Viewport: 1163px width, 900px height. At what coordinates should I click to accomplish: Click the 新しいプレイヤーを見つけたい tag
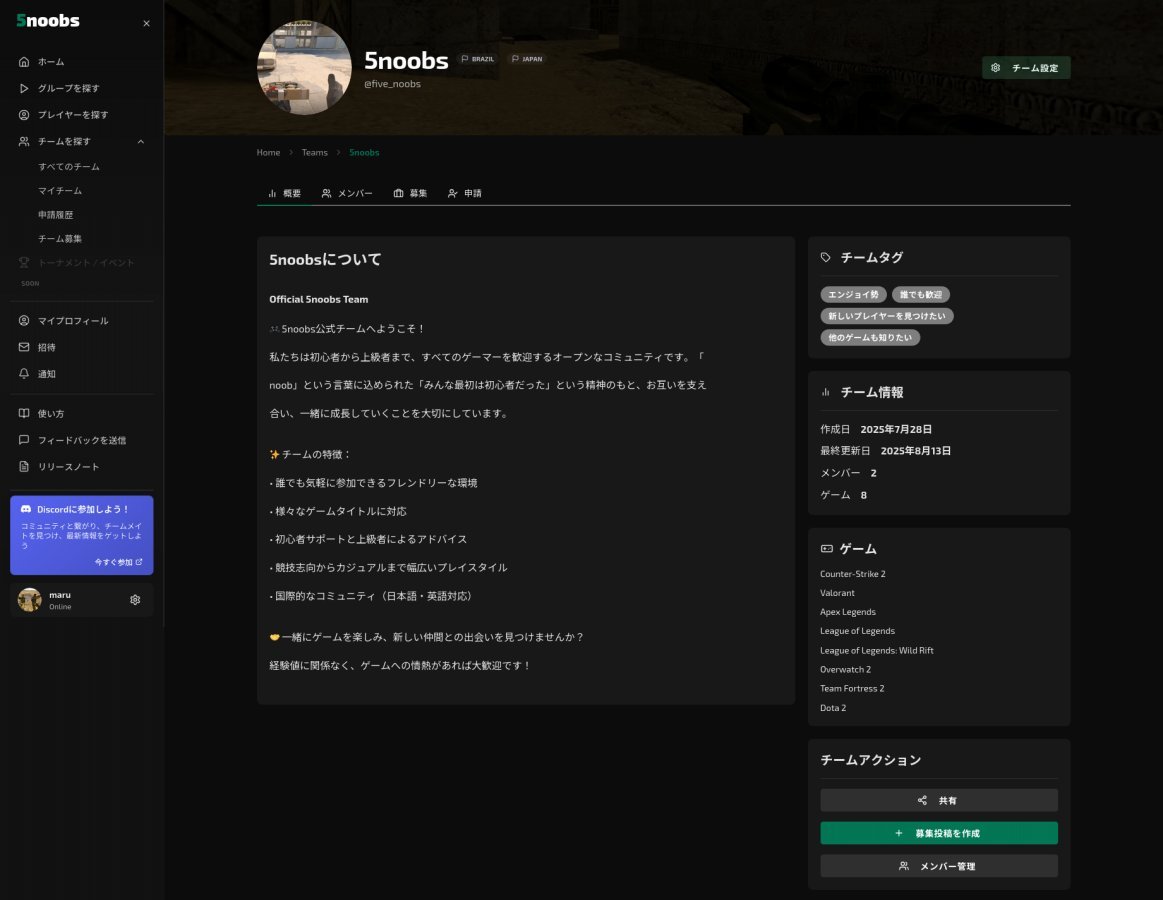[886, 316]
